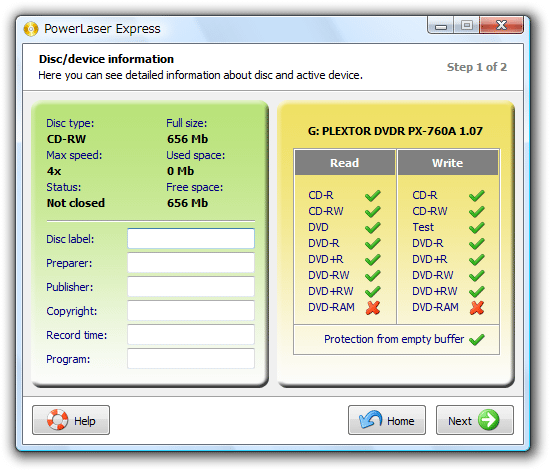Proceed with the Next button
This screenshot has width=550, height=470.
click(475, 420)
